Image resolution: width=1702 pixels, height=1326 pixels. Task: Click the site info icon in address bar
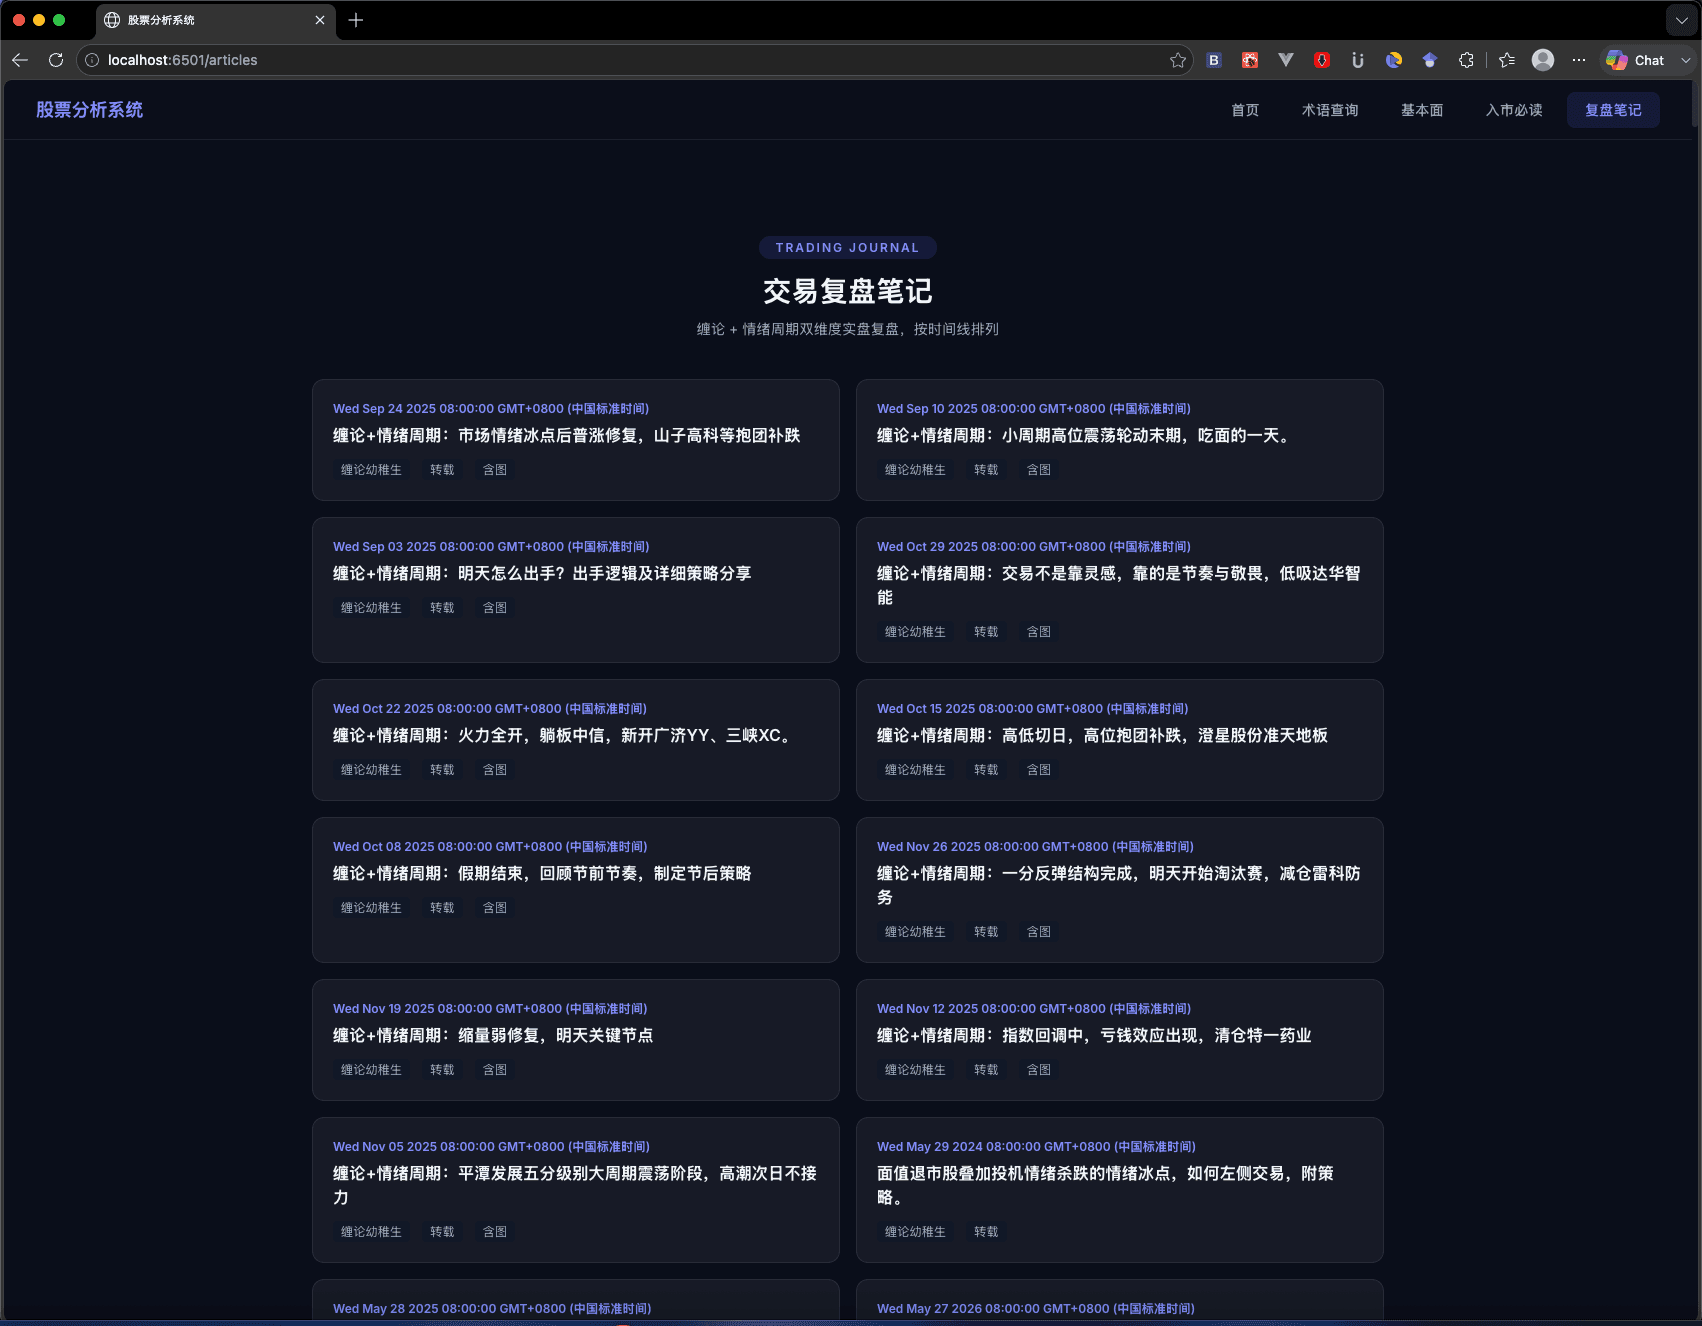[92, 60]
